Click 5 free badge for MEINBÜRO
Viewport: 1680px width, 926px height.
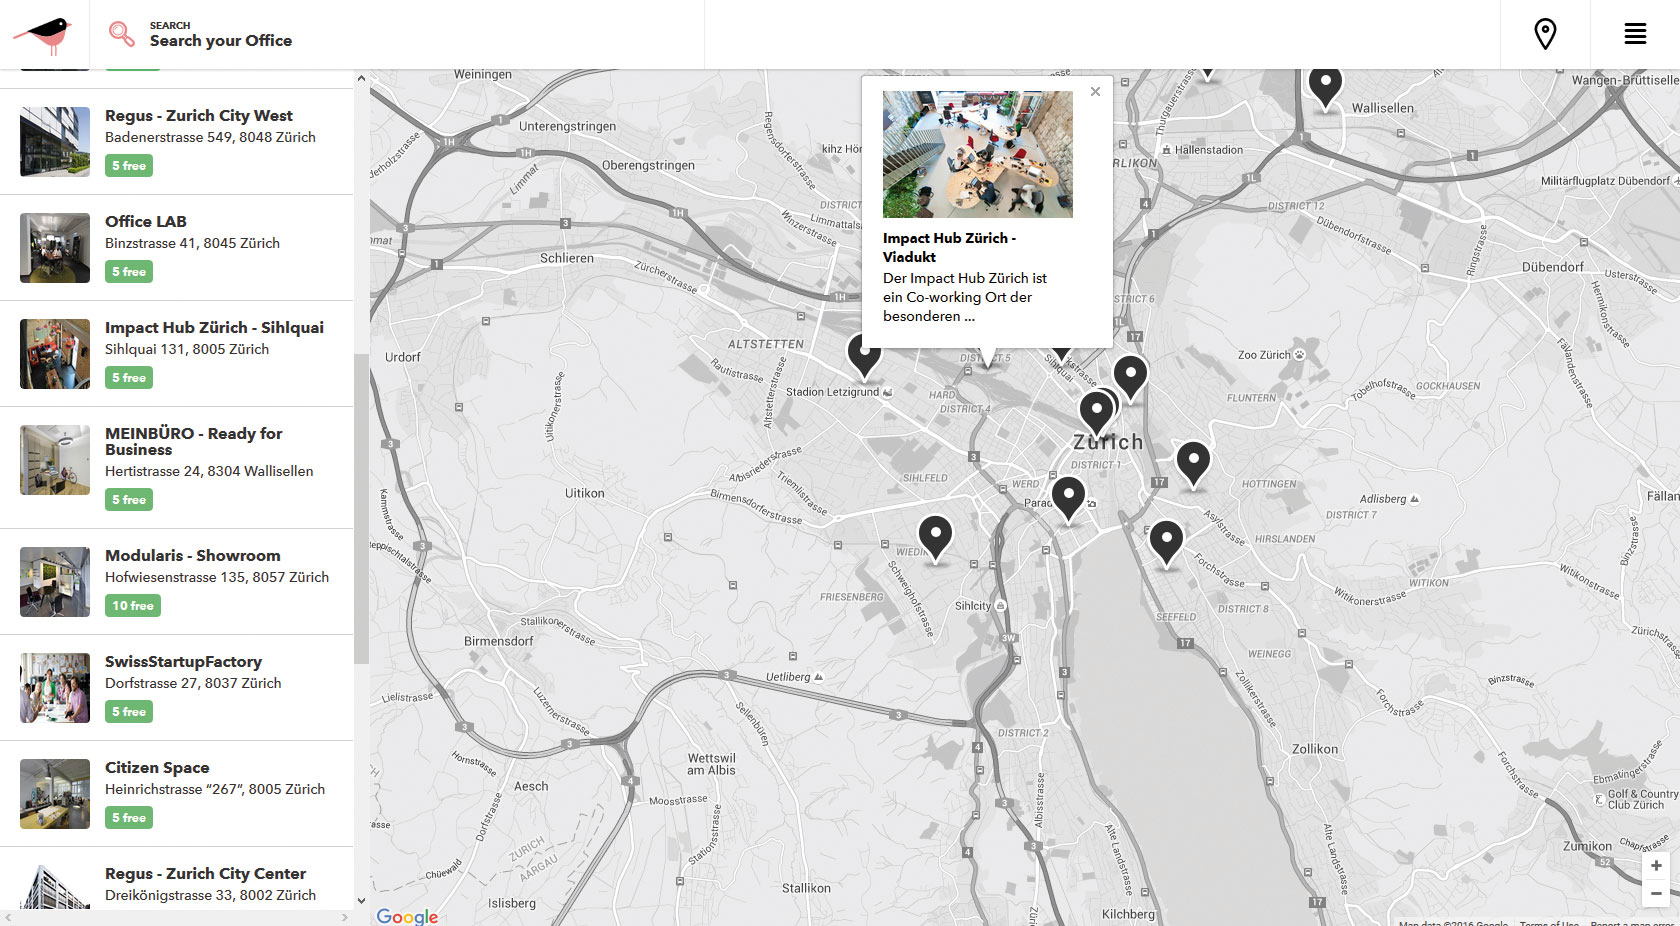pos(129,500)
